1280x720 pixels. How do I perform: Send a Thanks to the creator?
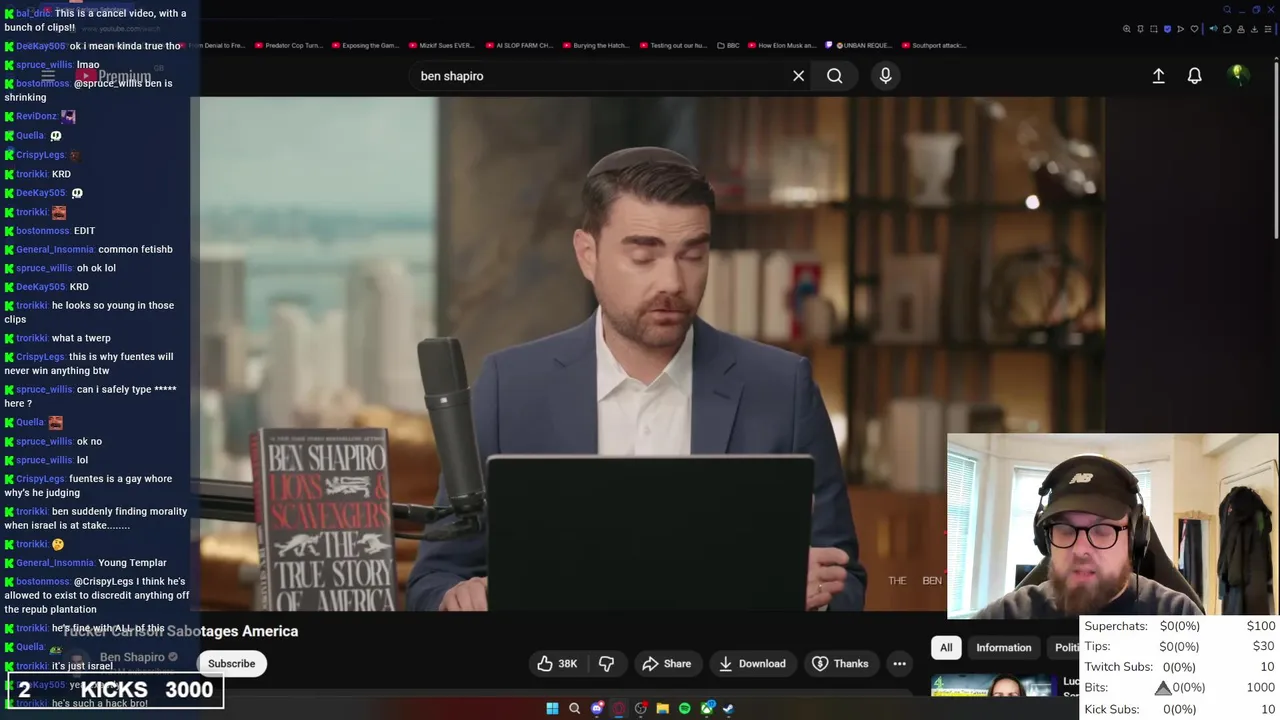tap(840, 663)
